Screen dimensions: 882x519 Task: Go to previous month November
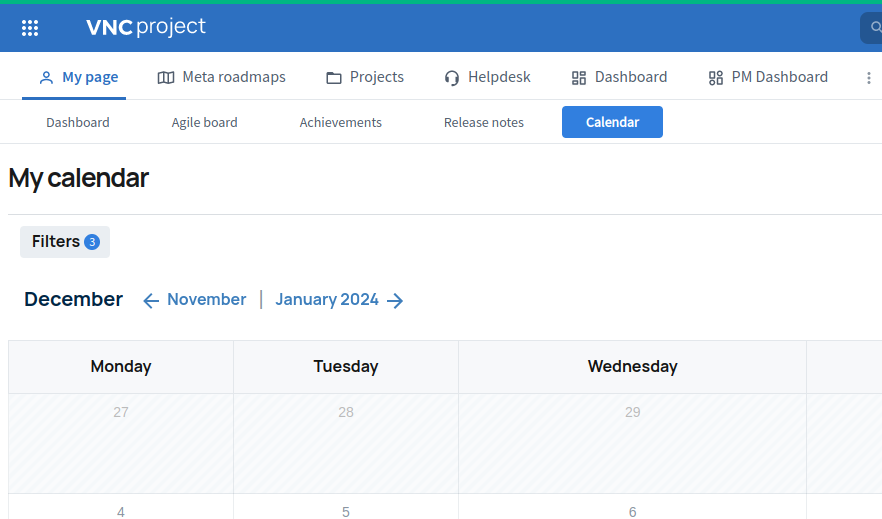pyautogui.click(x=195, y=300)
